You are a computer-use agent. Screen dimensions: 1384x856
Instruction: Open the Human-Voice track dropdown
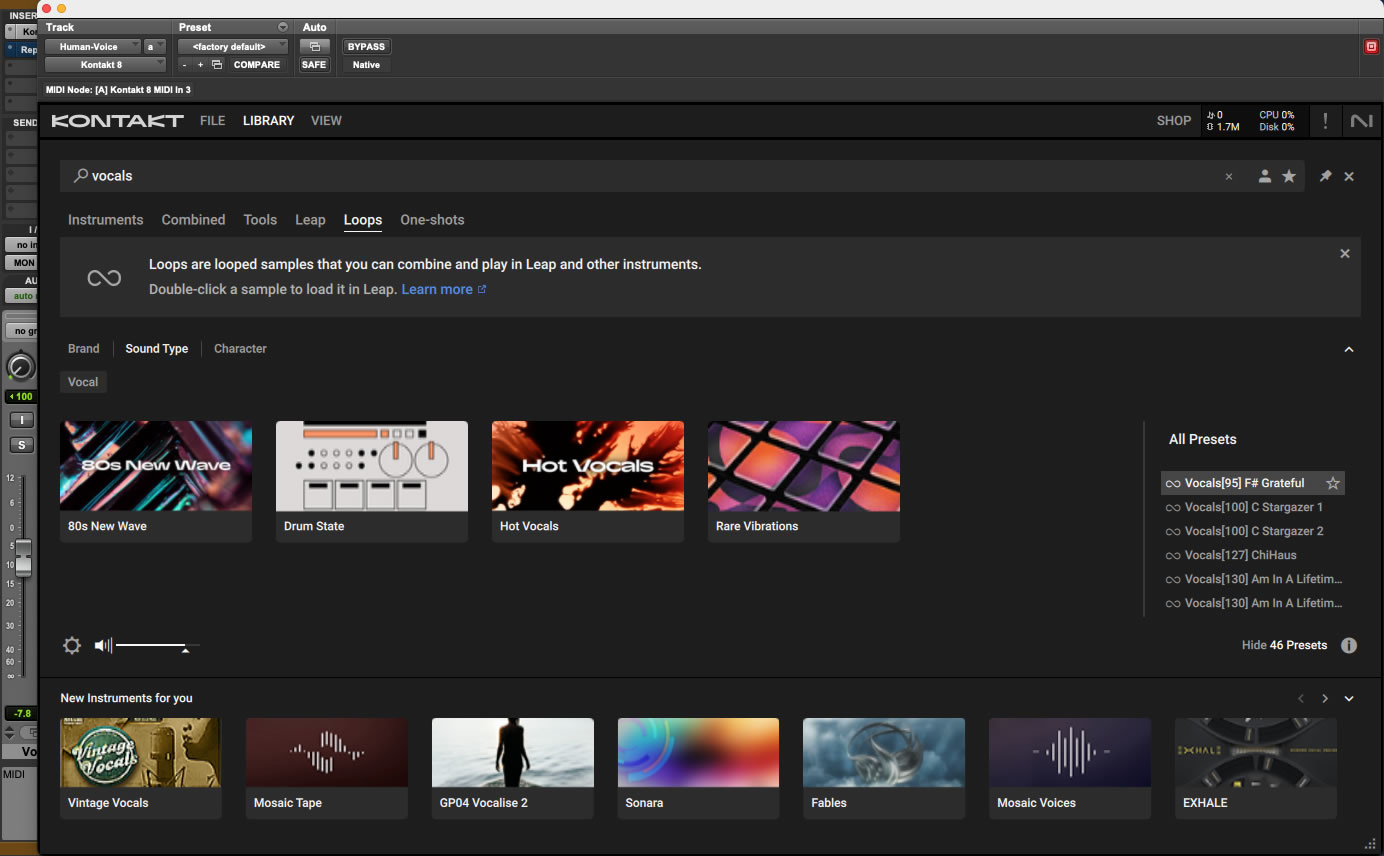click(92, 46)
